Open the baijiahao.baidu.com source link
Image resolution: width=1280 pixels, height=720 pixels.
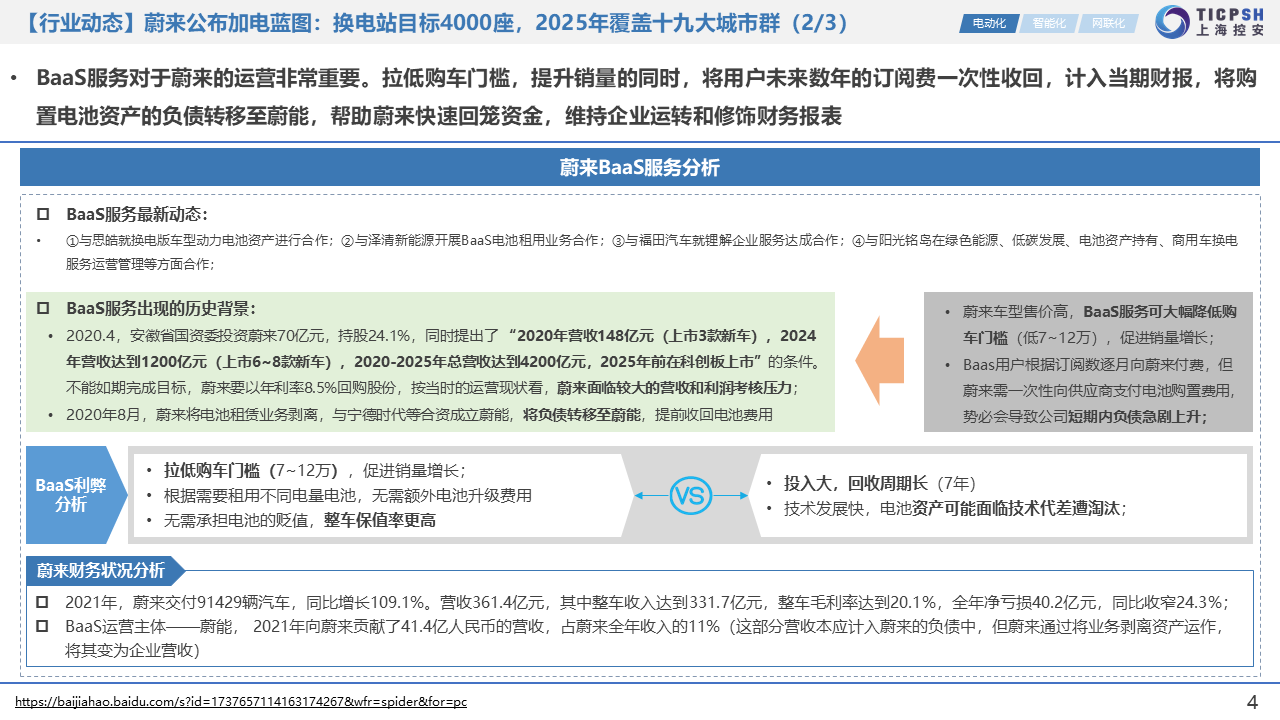241,702
